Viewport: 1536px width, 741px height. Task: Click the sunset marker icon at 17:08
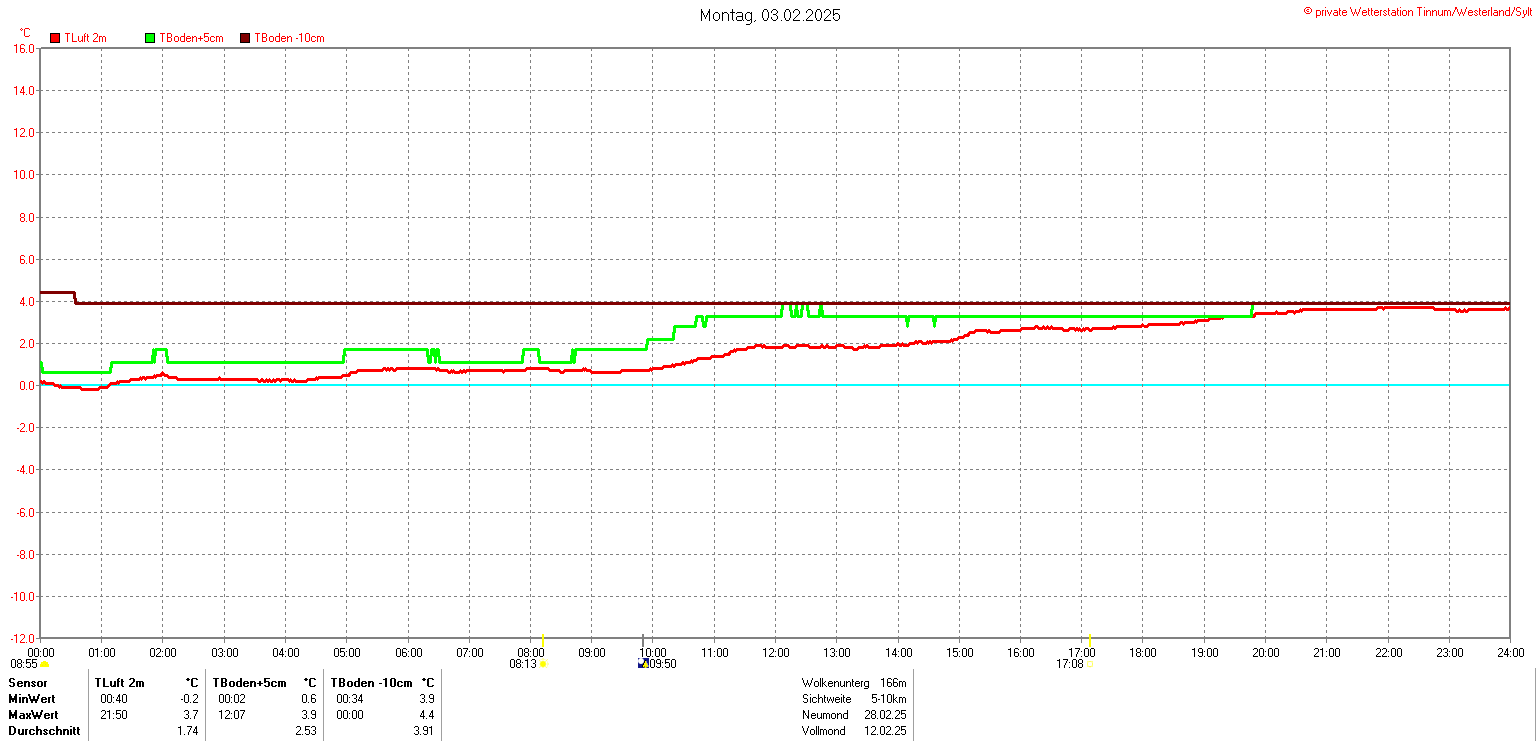(1091, 664)
